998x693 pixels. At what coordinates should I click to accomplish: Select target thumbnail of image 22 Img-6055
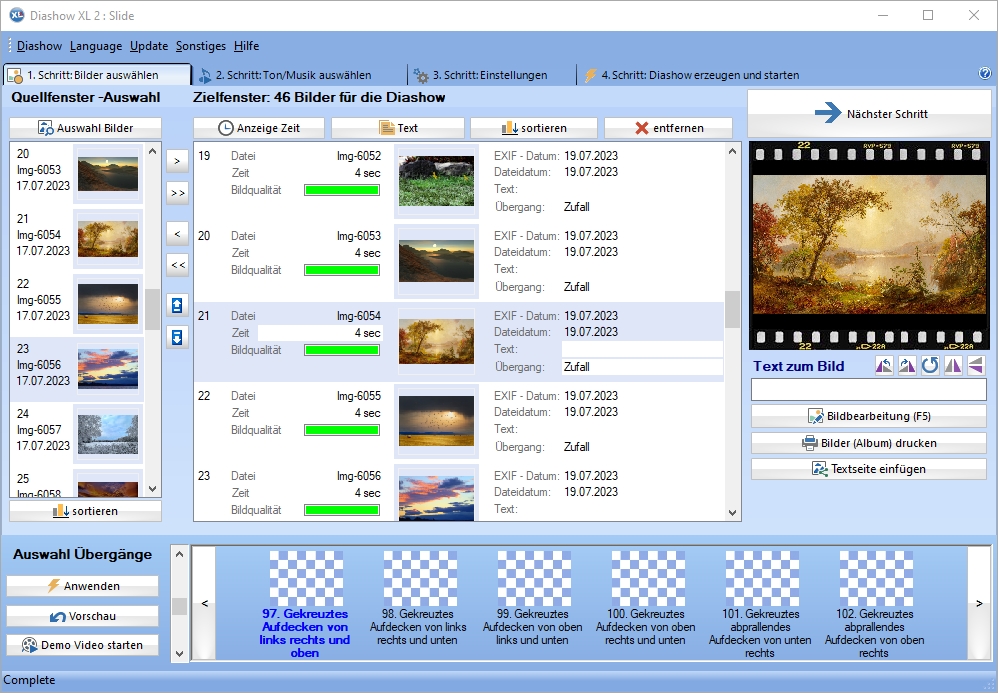(x=437, y=421)
